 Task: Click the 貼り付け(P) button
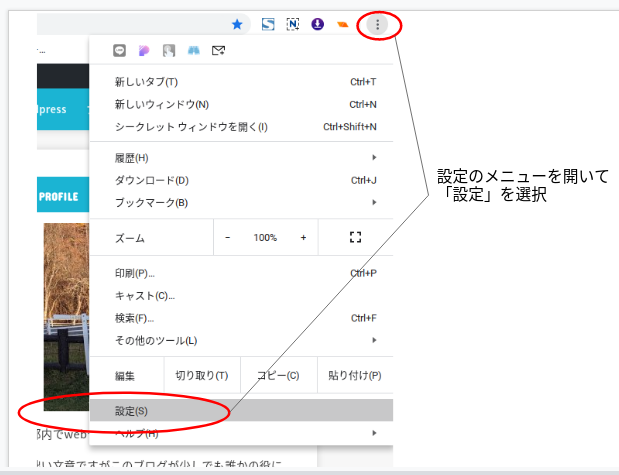click(x=355, y=375)
